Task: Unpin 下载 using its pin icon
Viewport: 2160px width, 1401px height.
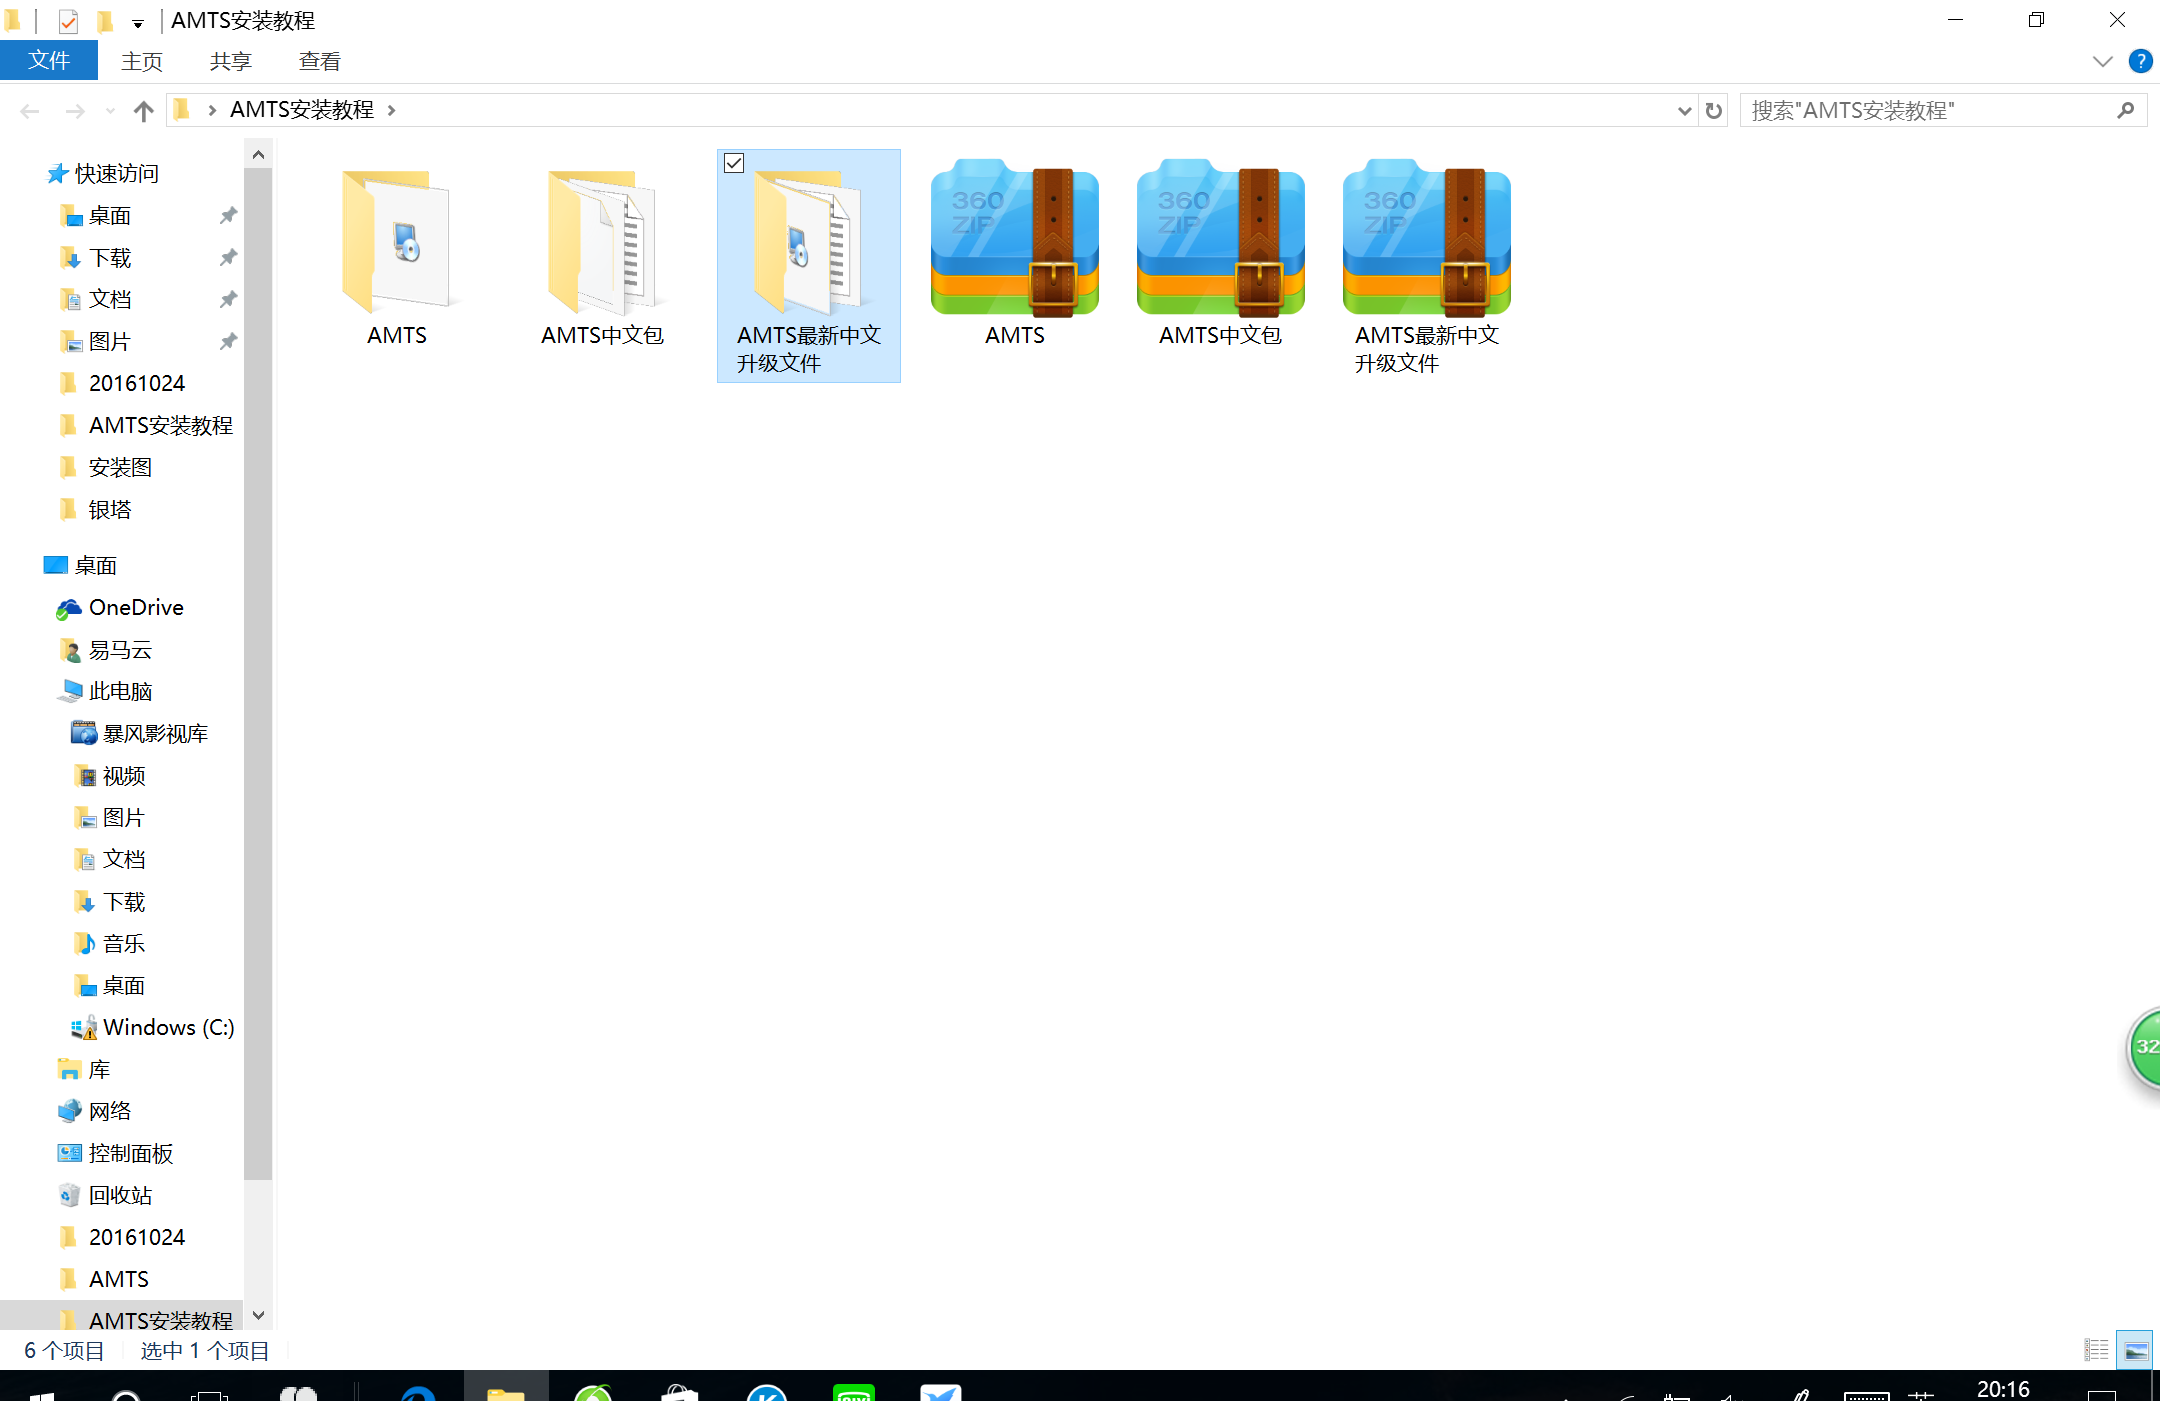Action: (228, 258)
